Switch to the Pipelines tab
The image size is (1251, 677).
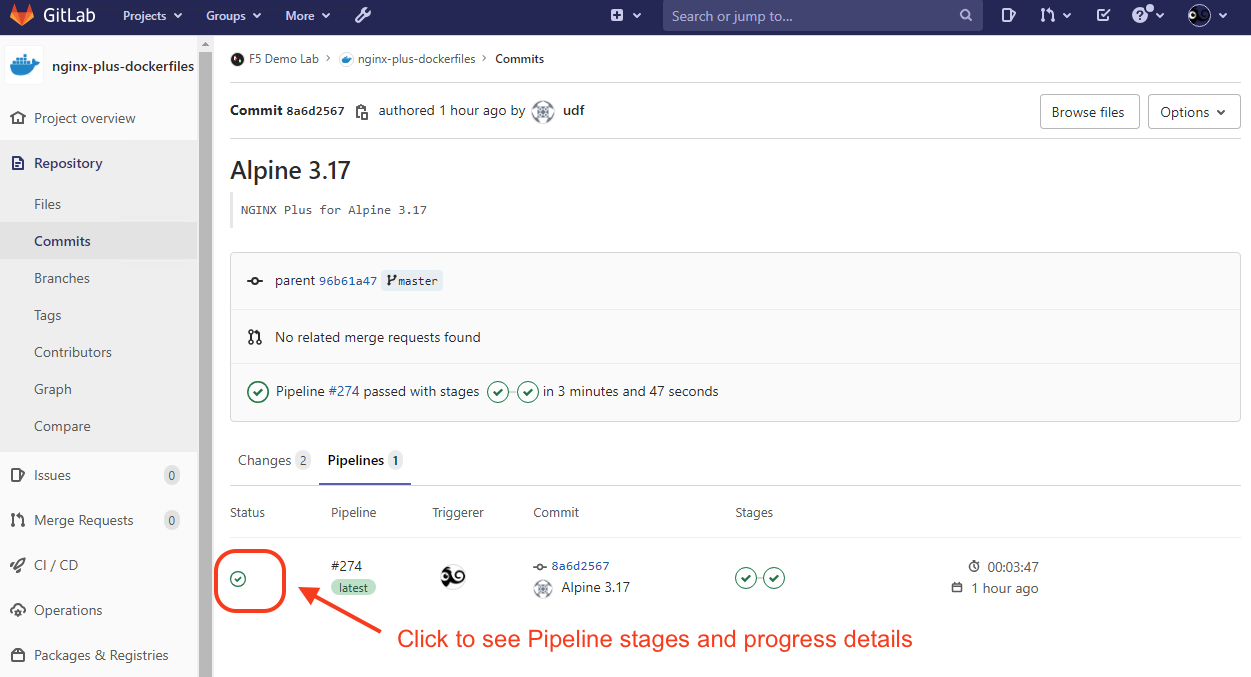[x=365, y=461]
